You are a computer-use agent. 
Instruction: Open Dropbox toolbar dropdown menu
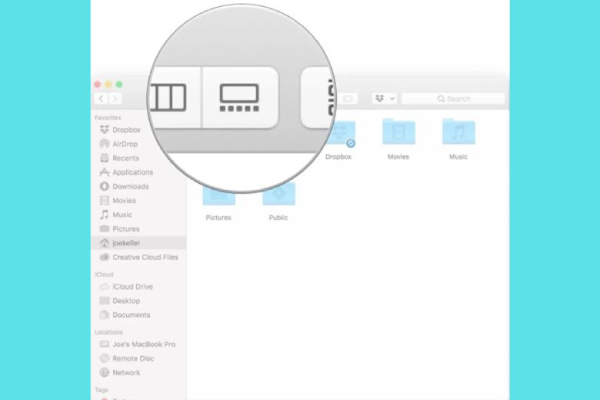click(x=385, y=99)
